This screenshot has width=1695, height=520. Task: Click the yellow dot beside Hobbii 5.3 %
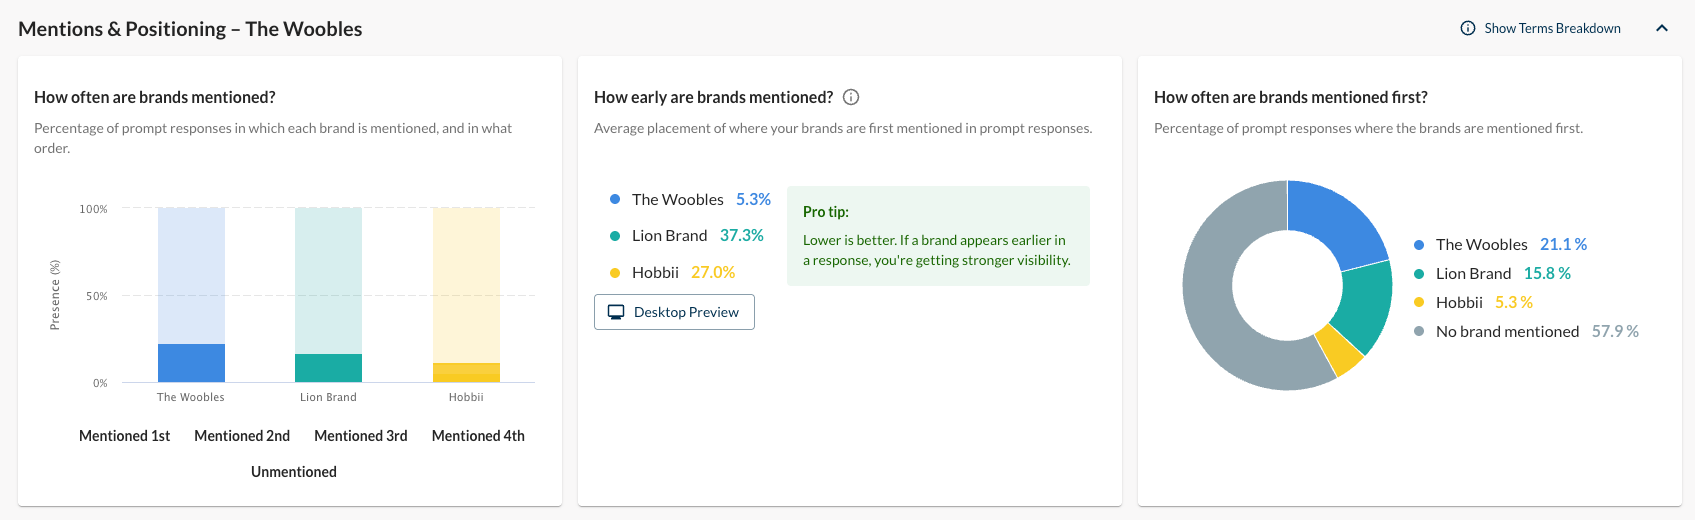click(x=1419, y=303)
